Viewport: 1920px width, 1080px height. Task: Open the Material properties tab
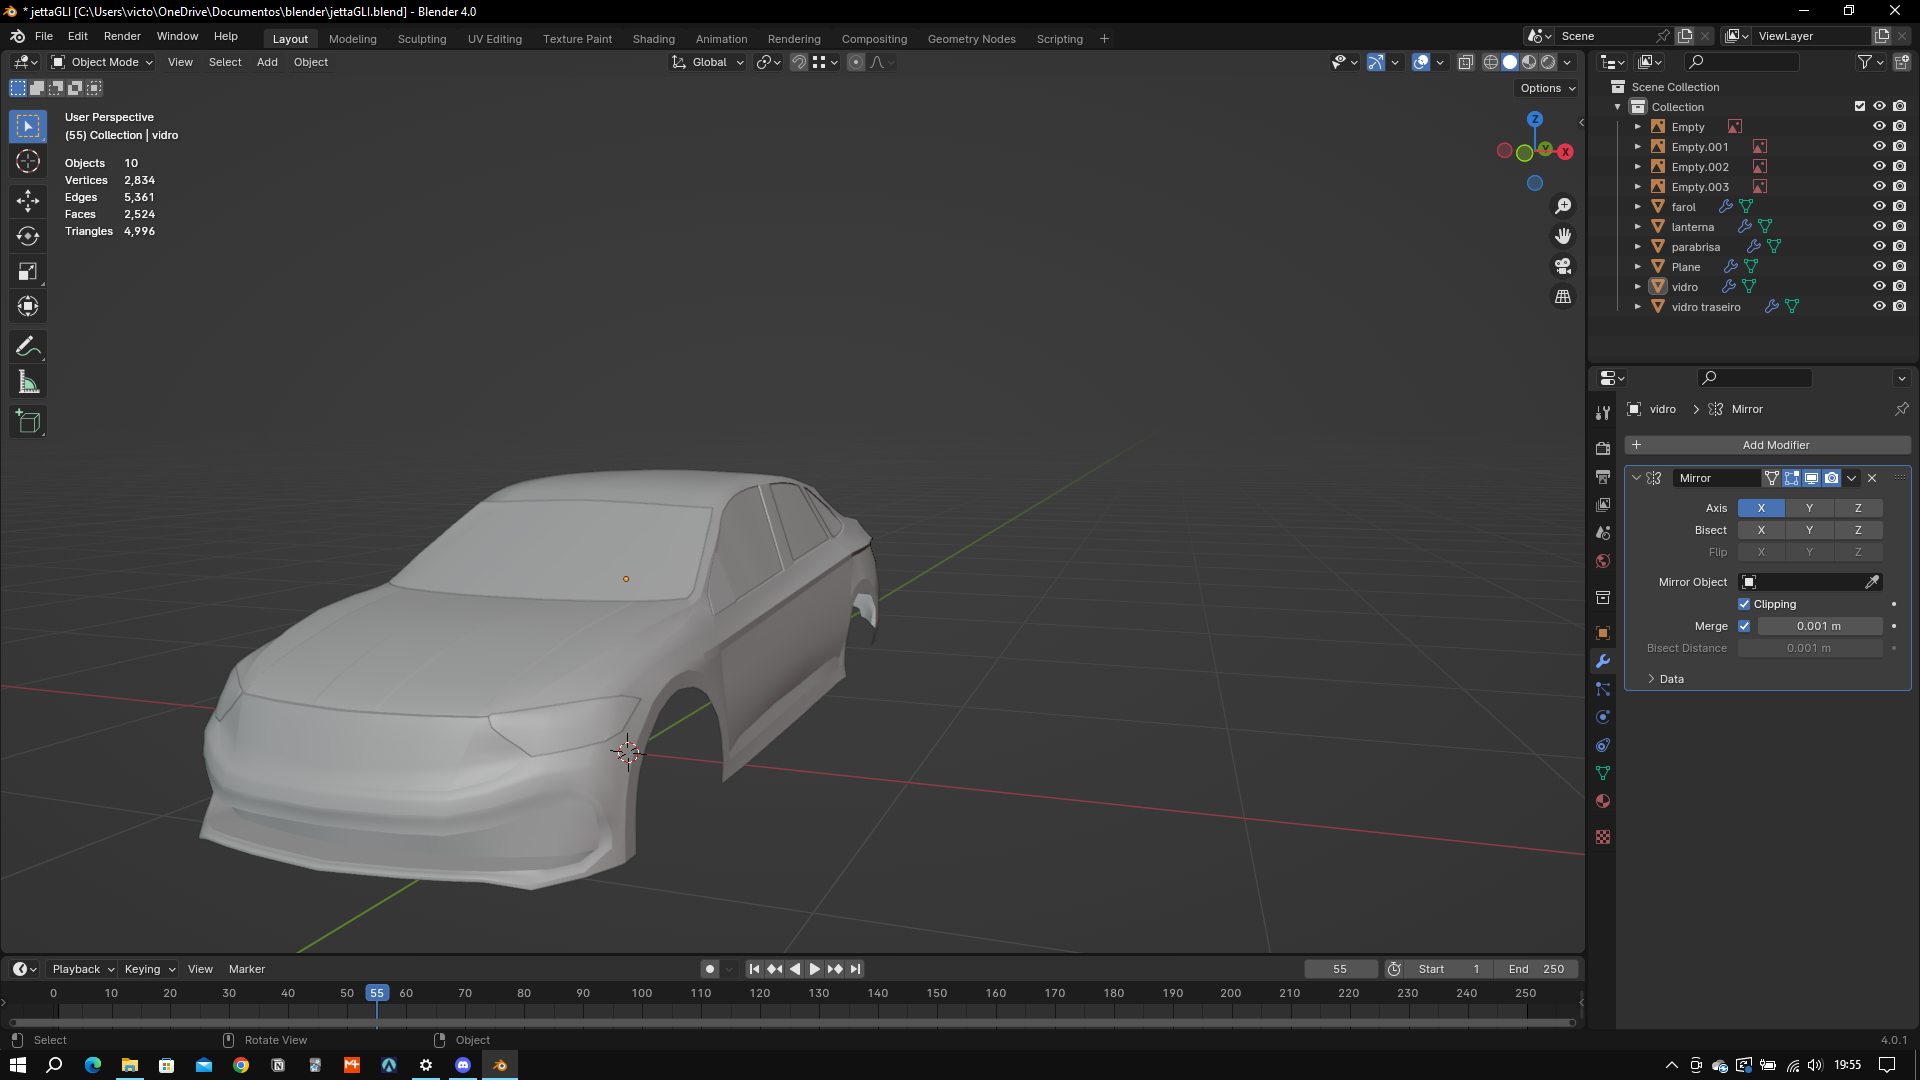pos(1603,801)
